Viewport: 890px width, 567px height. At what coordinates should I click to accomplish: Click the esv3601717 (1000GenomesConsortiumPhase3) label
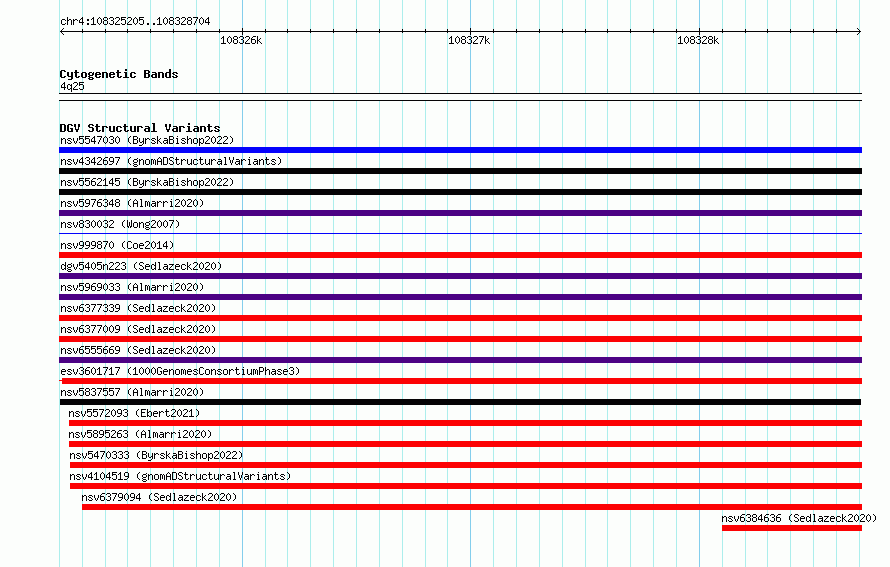point(180,371)
